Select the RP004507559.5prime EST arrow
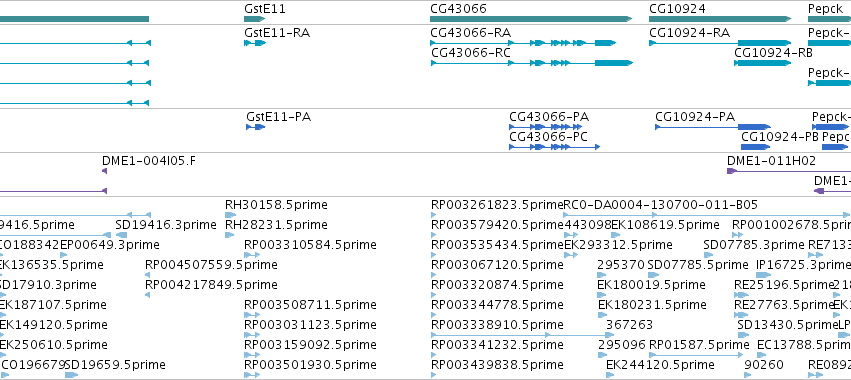The height and width of the screenshot is (380, 851). click(148, 275)
